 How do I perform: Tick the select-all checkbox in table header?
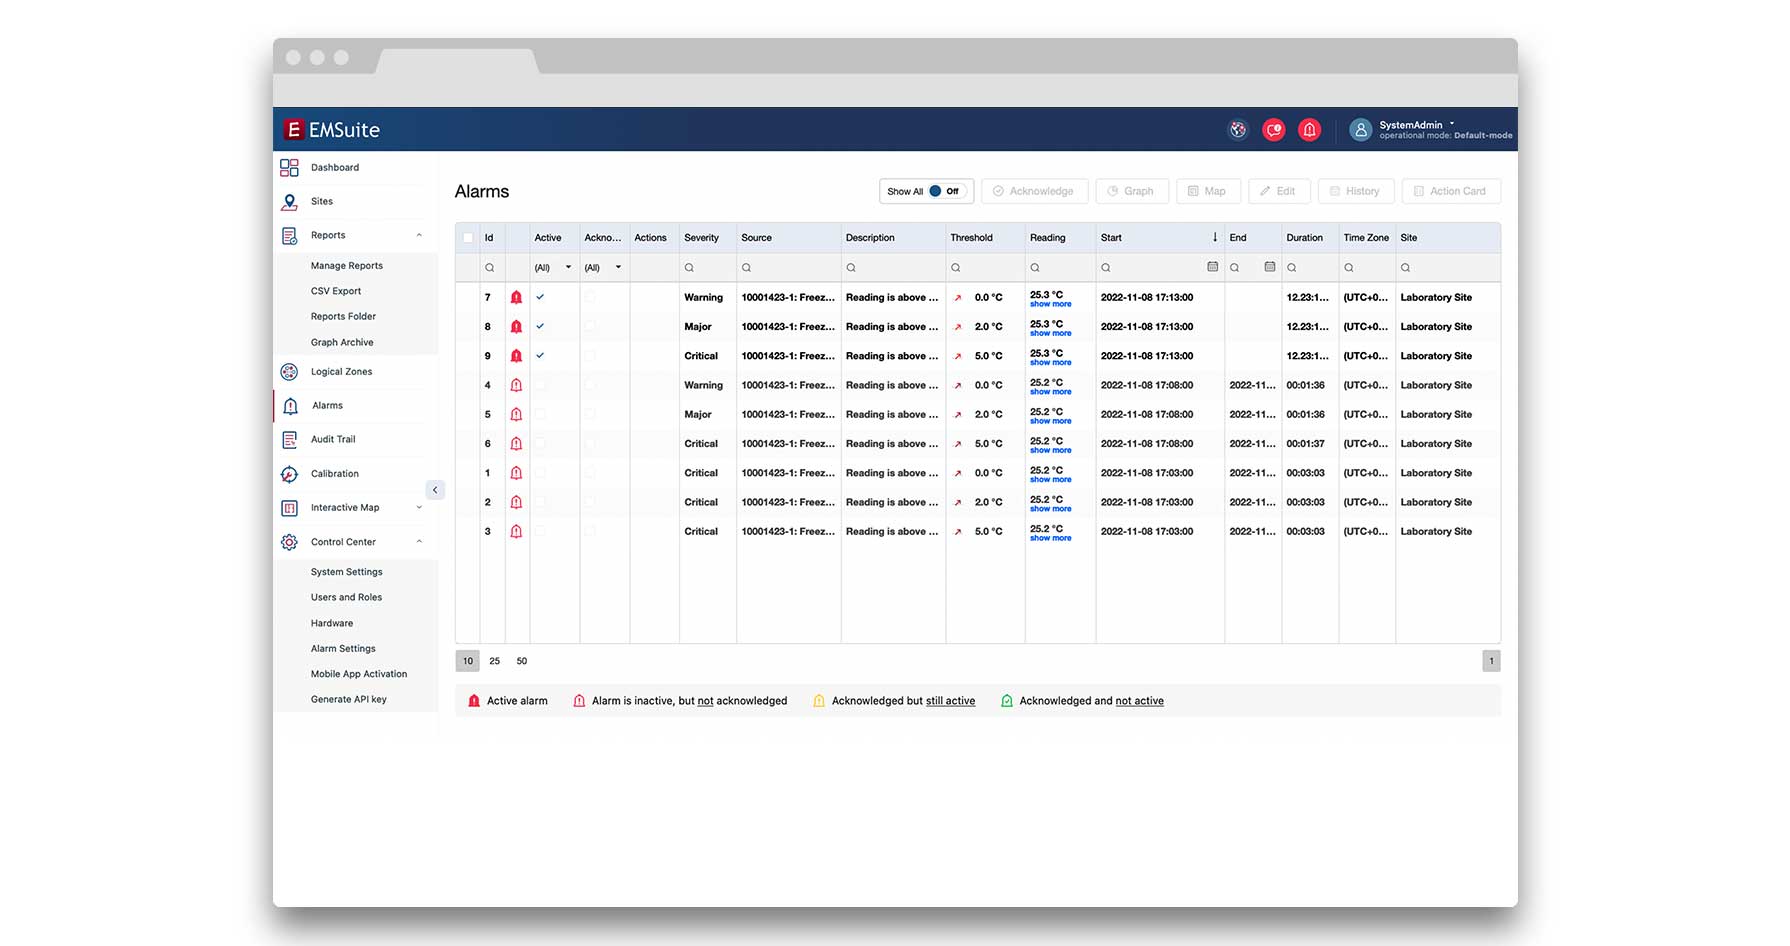(x=468, y=238)
